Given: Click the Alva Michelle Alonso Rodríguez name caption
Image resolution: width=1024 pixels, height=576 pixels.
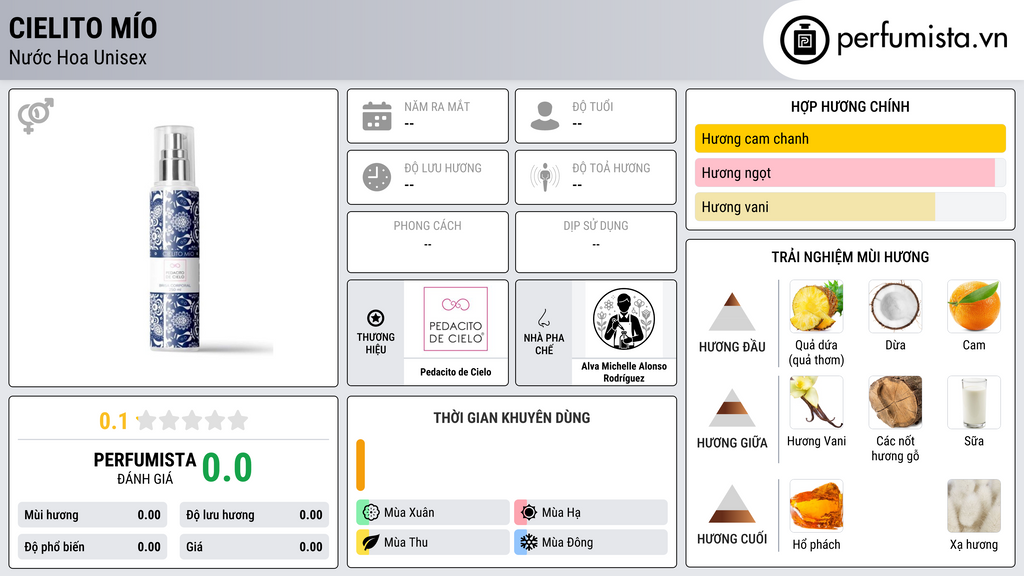Looking at the screenshot, I should [624, 372].
